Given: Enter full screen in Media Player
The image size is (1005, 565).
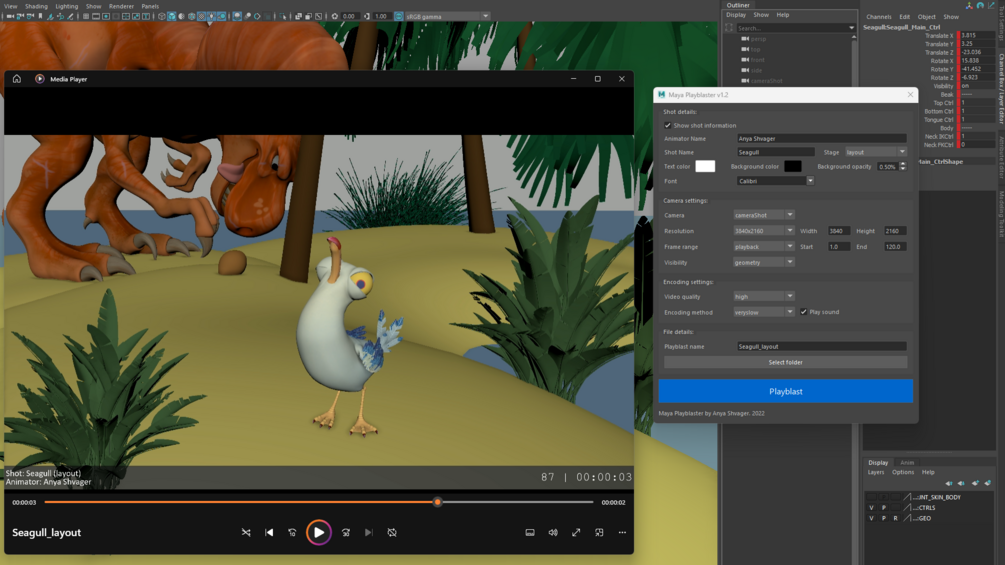Looking at the screenshot, I should [x=576, y=532].
